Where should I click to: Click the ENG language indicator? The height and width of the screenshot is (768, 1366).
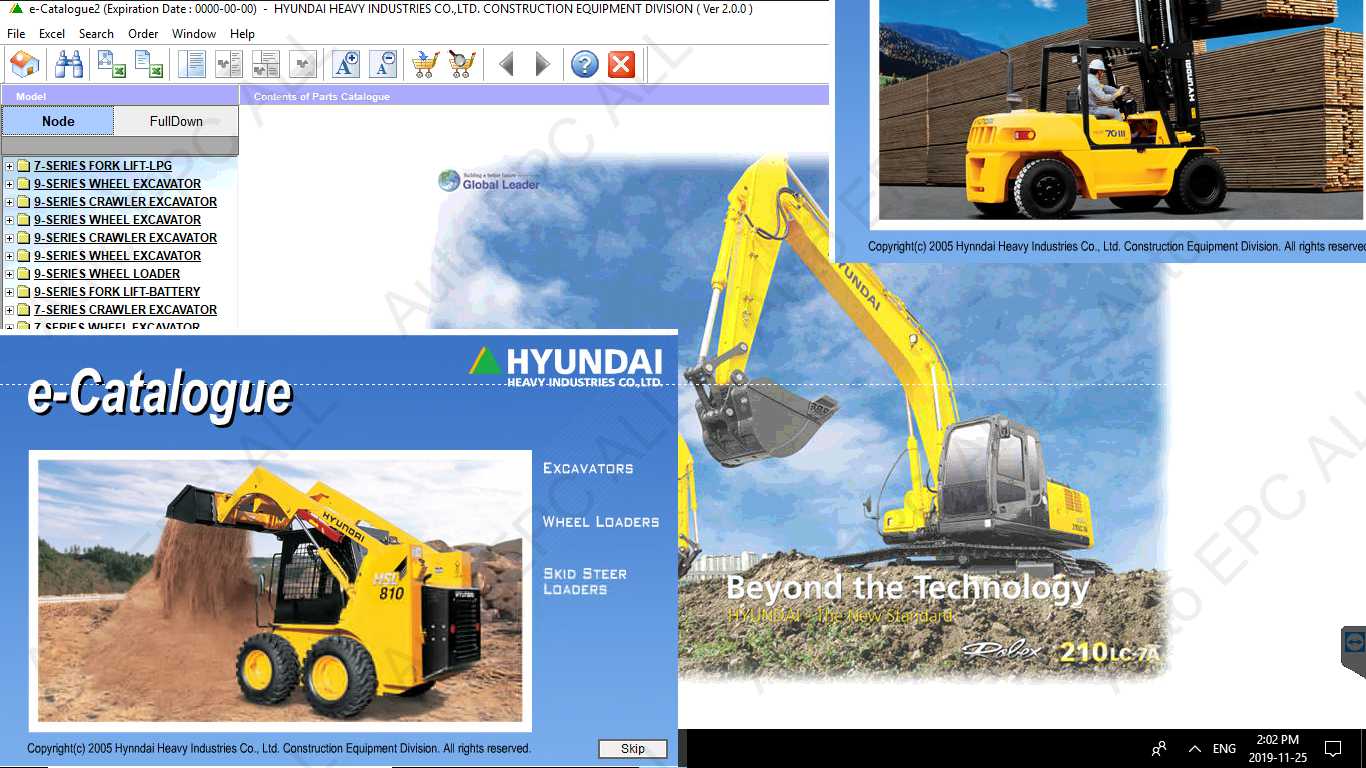pos(1224,748)
